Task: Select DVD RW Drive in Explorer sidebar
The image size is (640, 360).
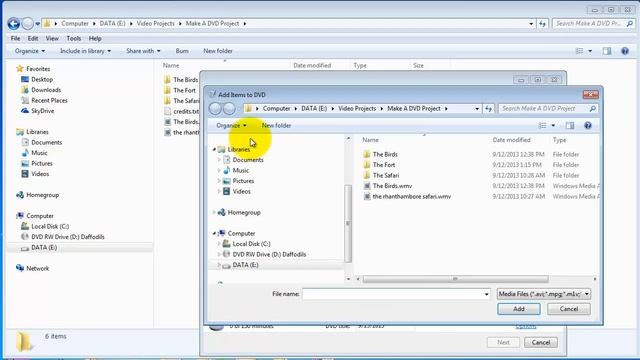Action: (68, 237)
